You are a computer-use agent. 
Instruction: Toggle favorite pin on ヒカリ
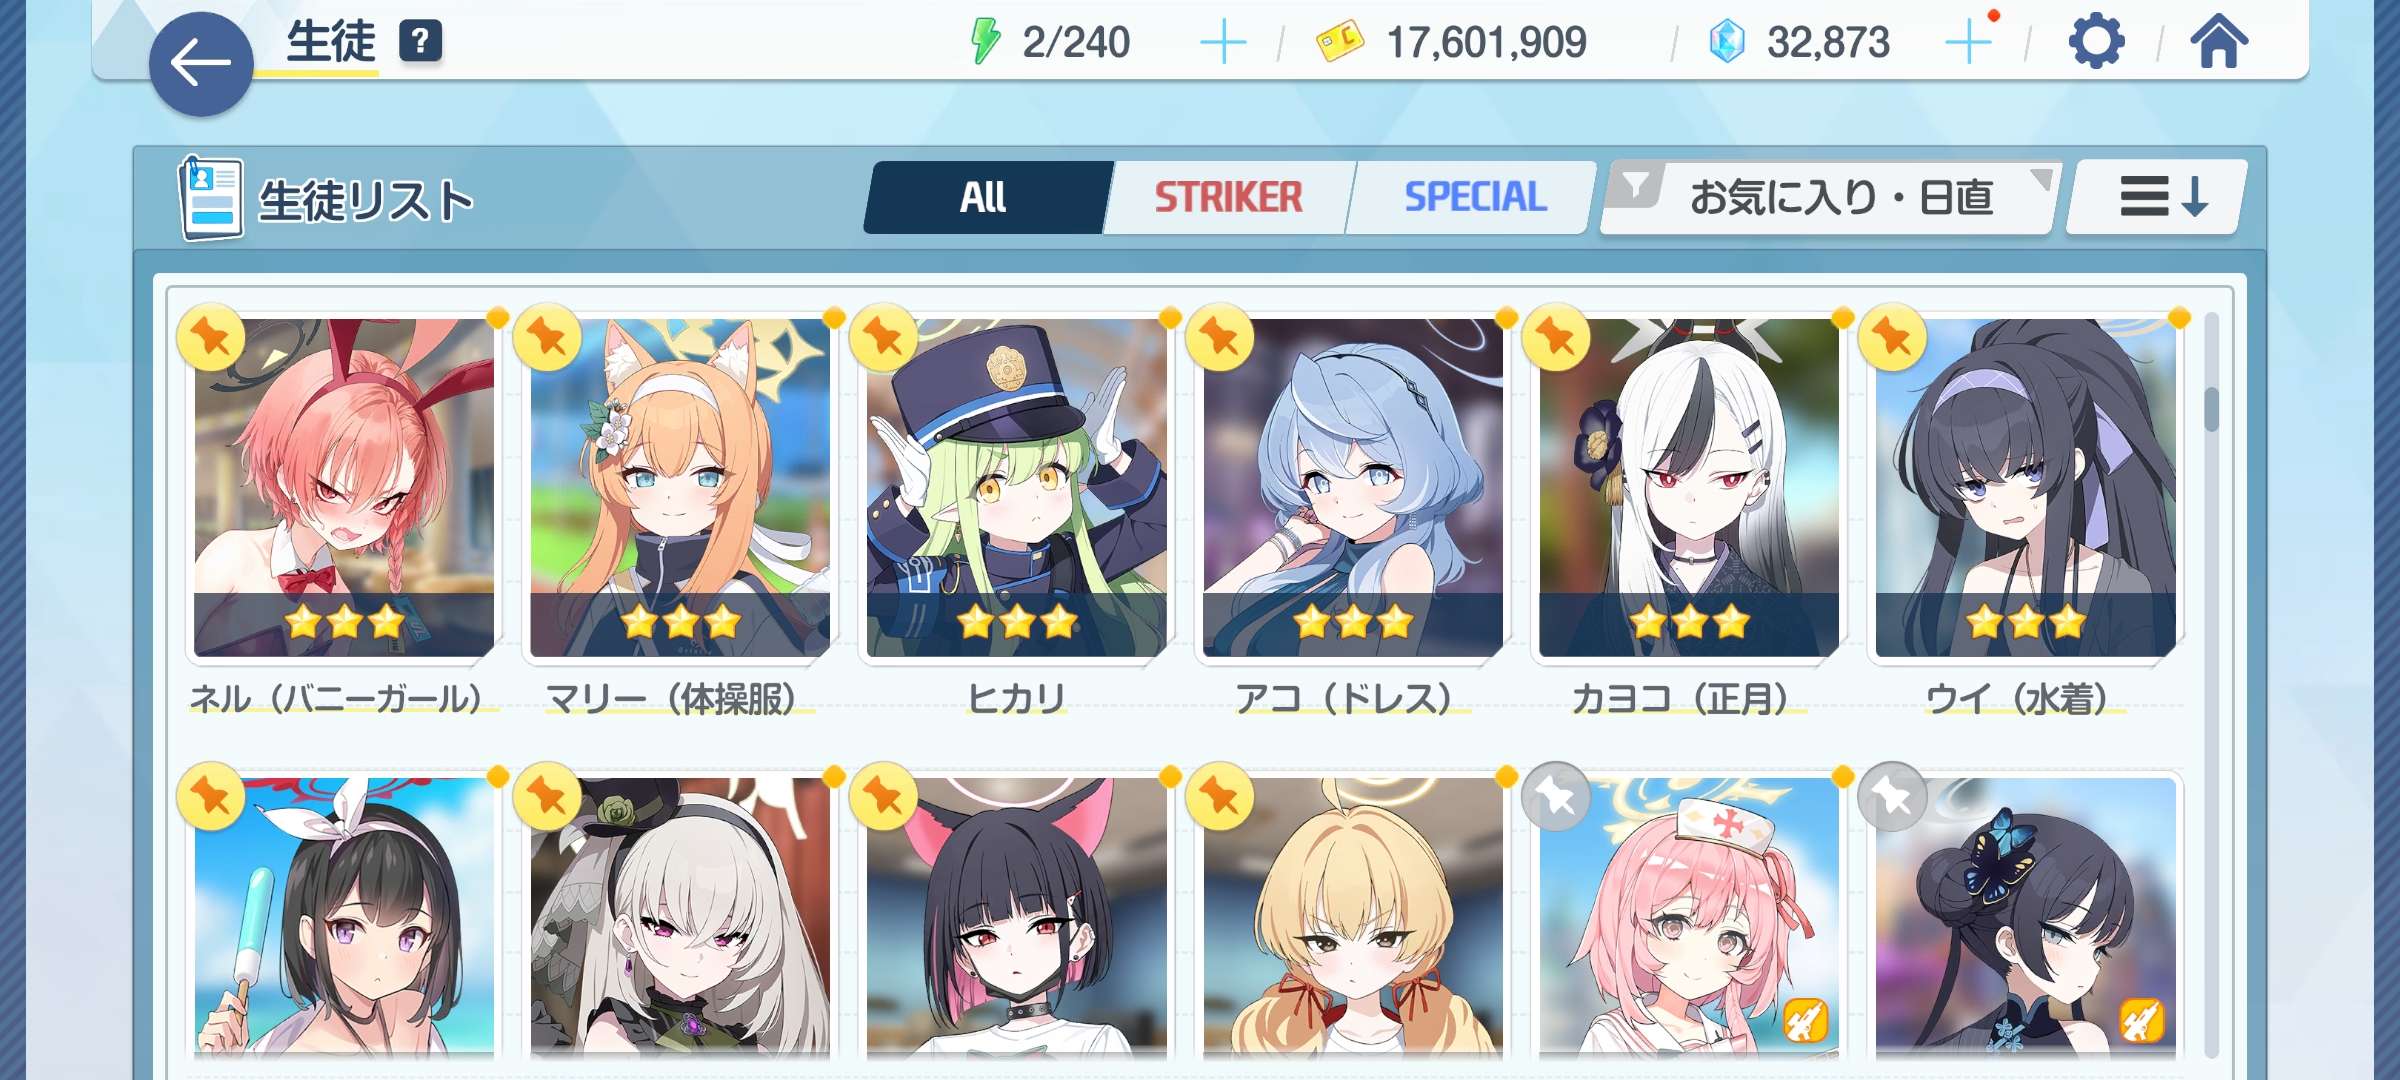point(883,337)
